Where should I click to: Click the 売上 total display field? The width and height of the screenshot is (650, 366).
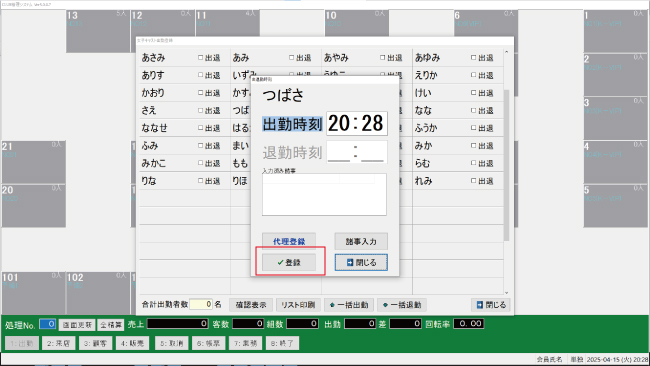pos(178,324)
